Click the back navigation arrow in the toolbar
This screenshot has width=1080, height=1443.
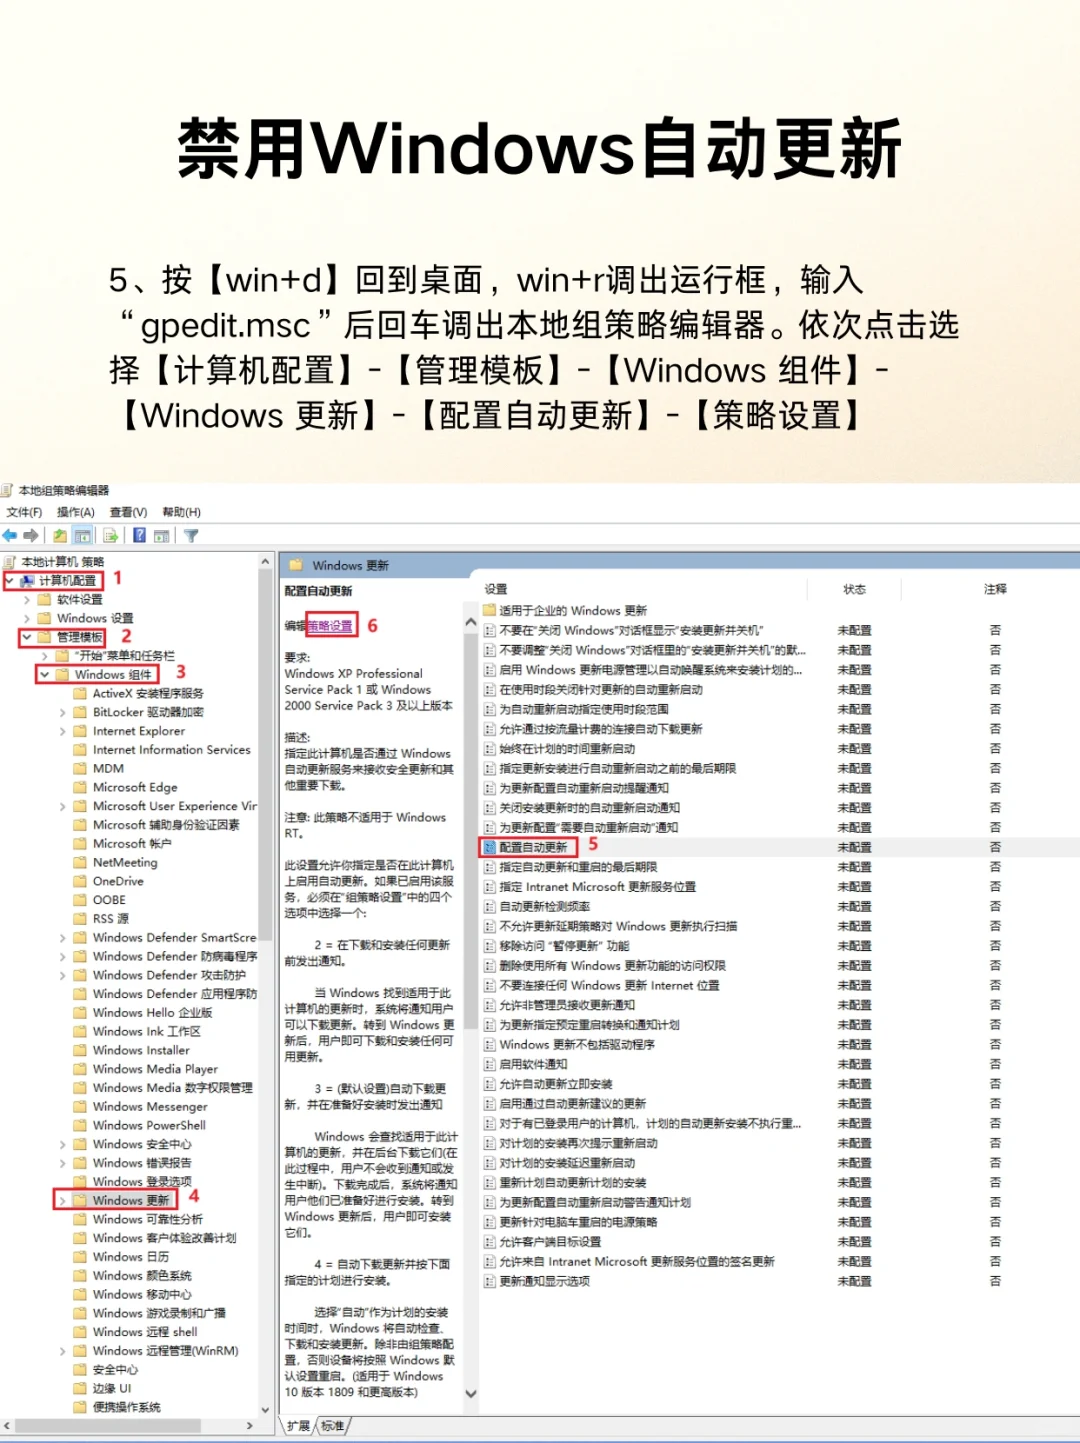10,536
